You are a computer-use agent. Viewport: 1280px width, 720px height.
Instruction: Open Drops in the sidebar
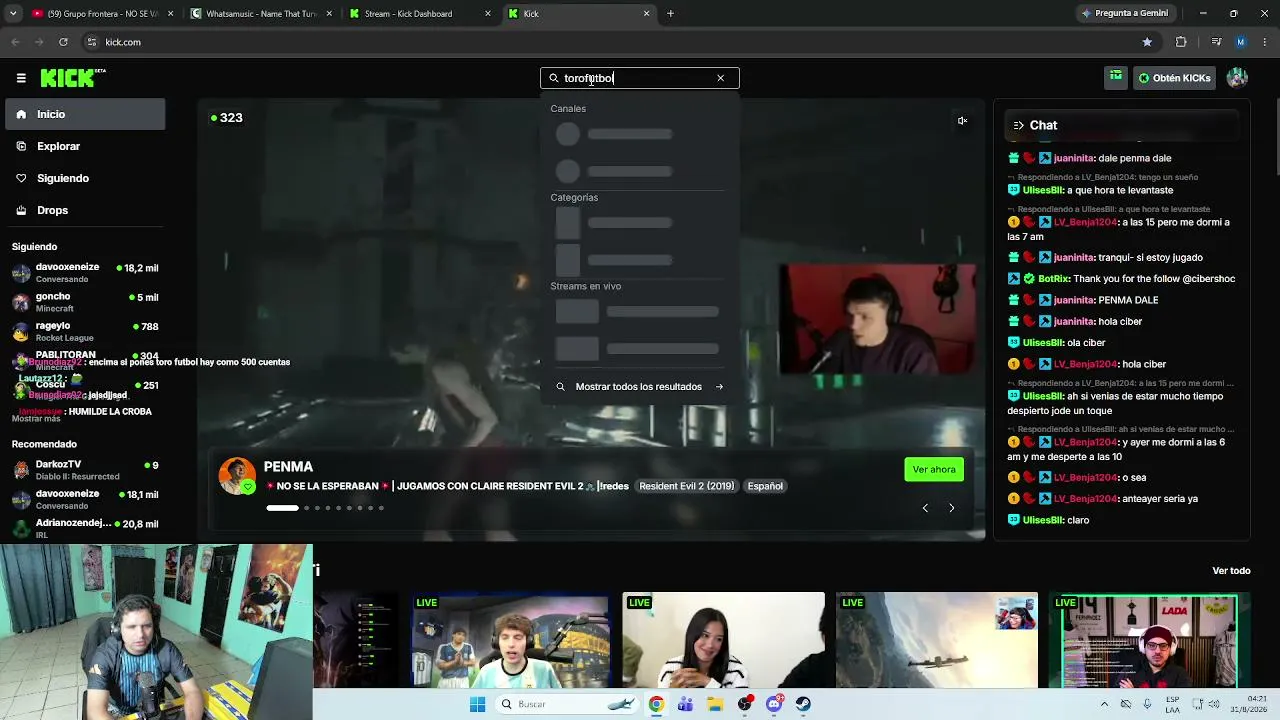pyautogui.click(x=85, y=210)
